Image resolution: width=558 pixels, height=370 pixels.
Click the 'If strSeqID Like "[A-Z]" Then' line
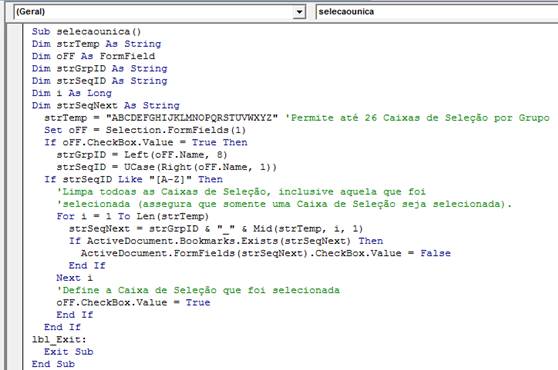pyautogui.click(x=133, y=179)
